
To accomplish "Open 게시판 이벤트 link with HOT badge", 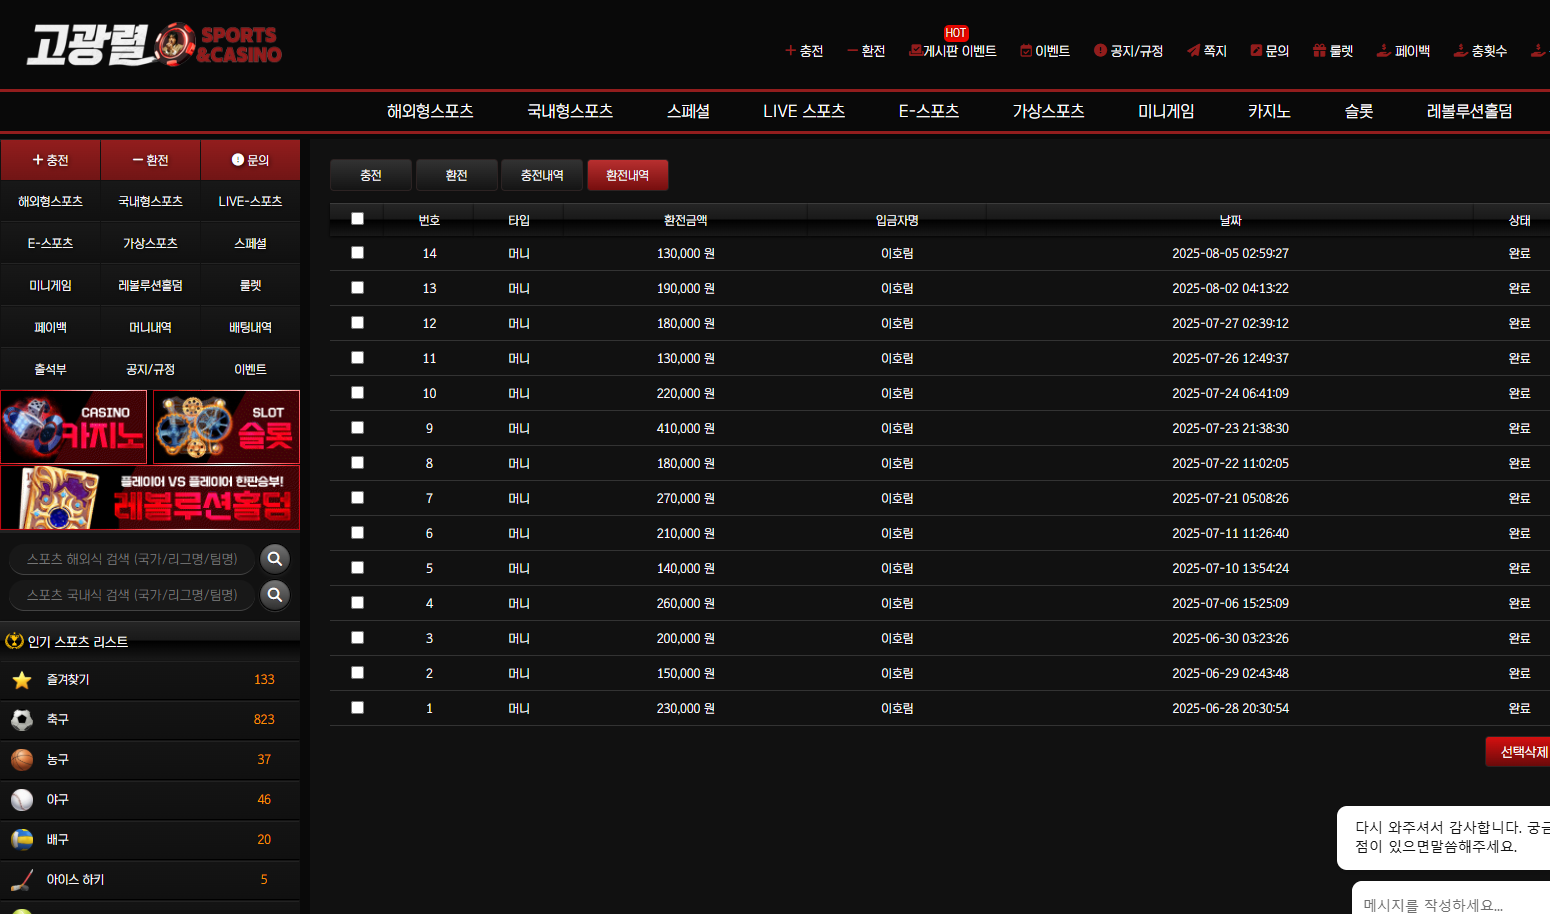I will [x=953, y=51].
